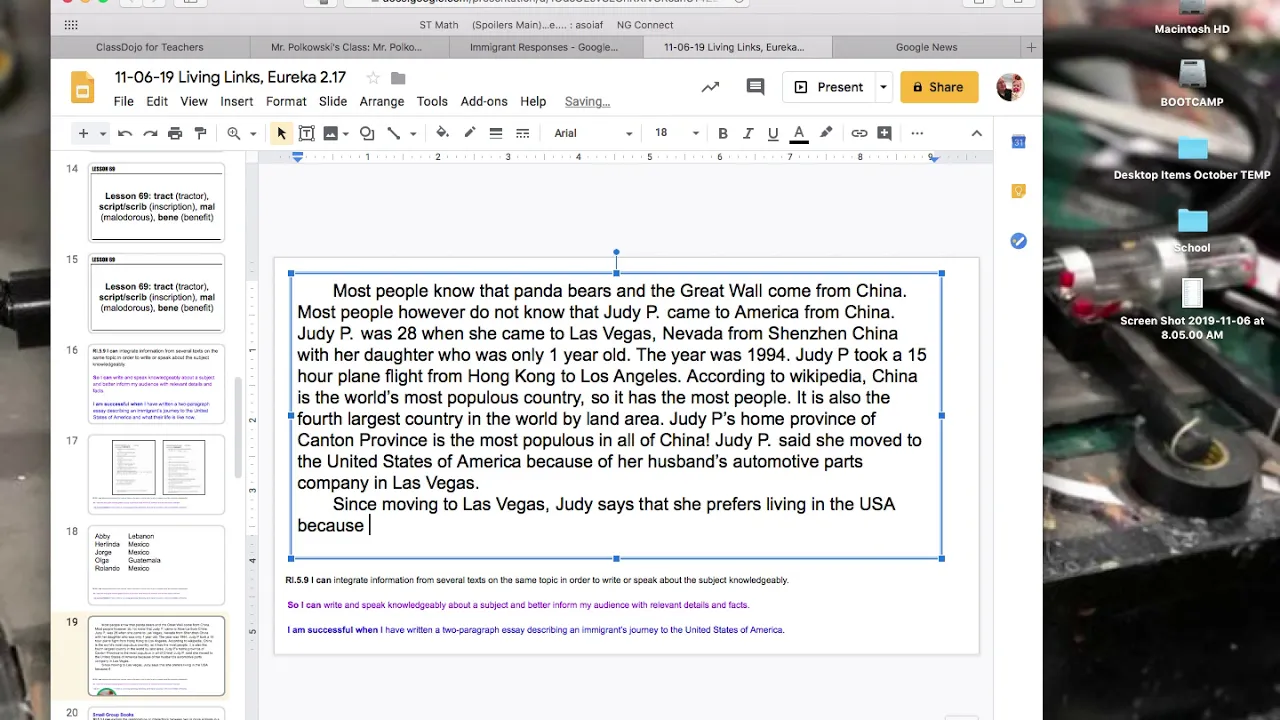Screen dimensions: 1280x720
Task: Open the Format menu
Action: point(286,101)
